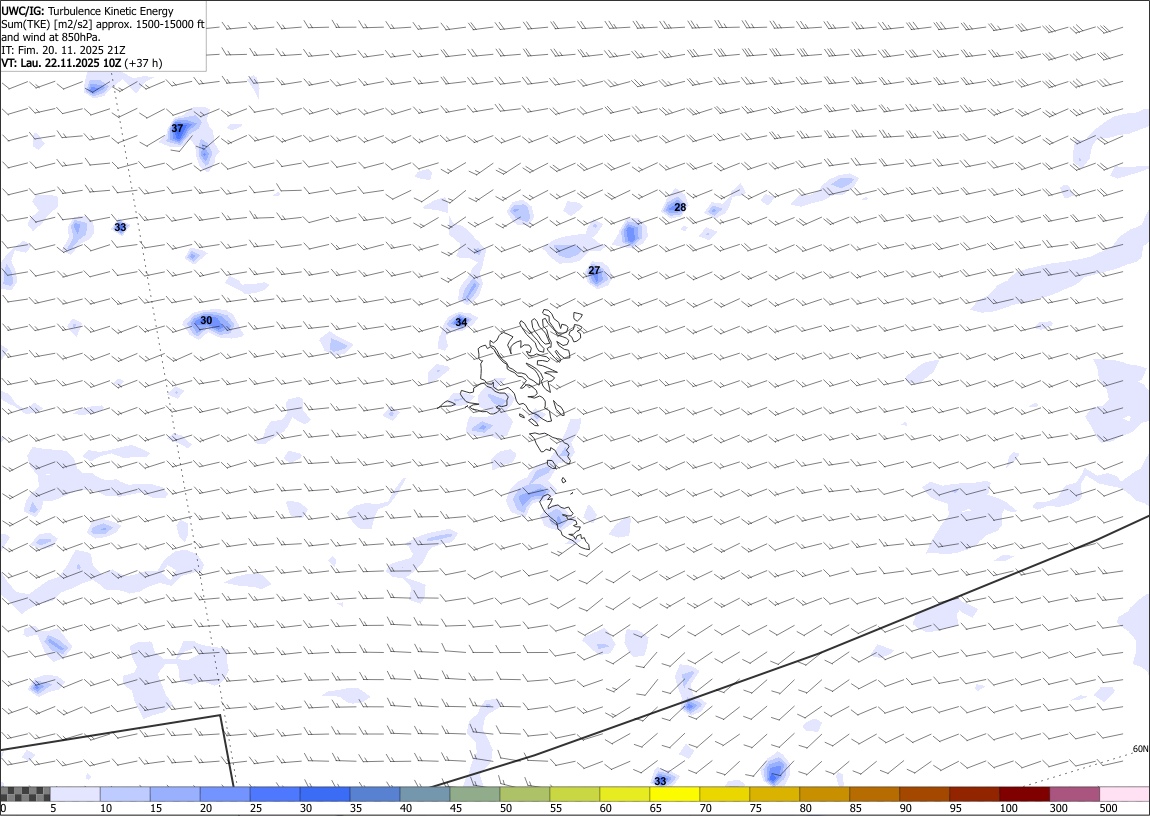Click the 20–25 blue legend swatch
The height and width of the screenshot is (816, 1150).
225,794
